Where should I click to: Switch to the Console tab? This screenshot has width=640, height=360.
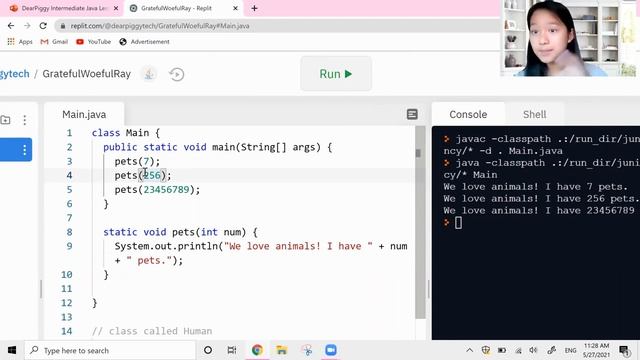click(x=468, y=114)
